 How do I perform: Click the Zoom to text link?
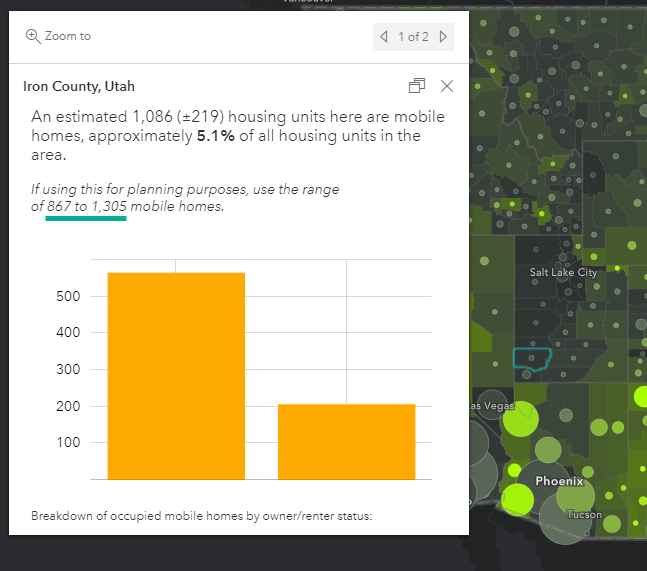(68, 36)
